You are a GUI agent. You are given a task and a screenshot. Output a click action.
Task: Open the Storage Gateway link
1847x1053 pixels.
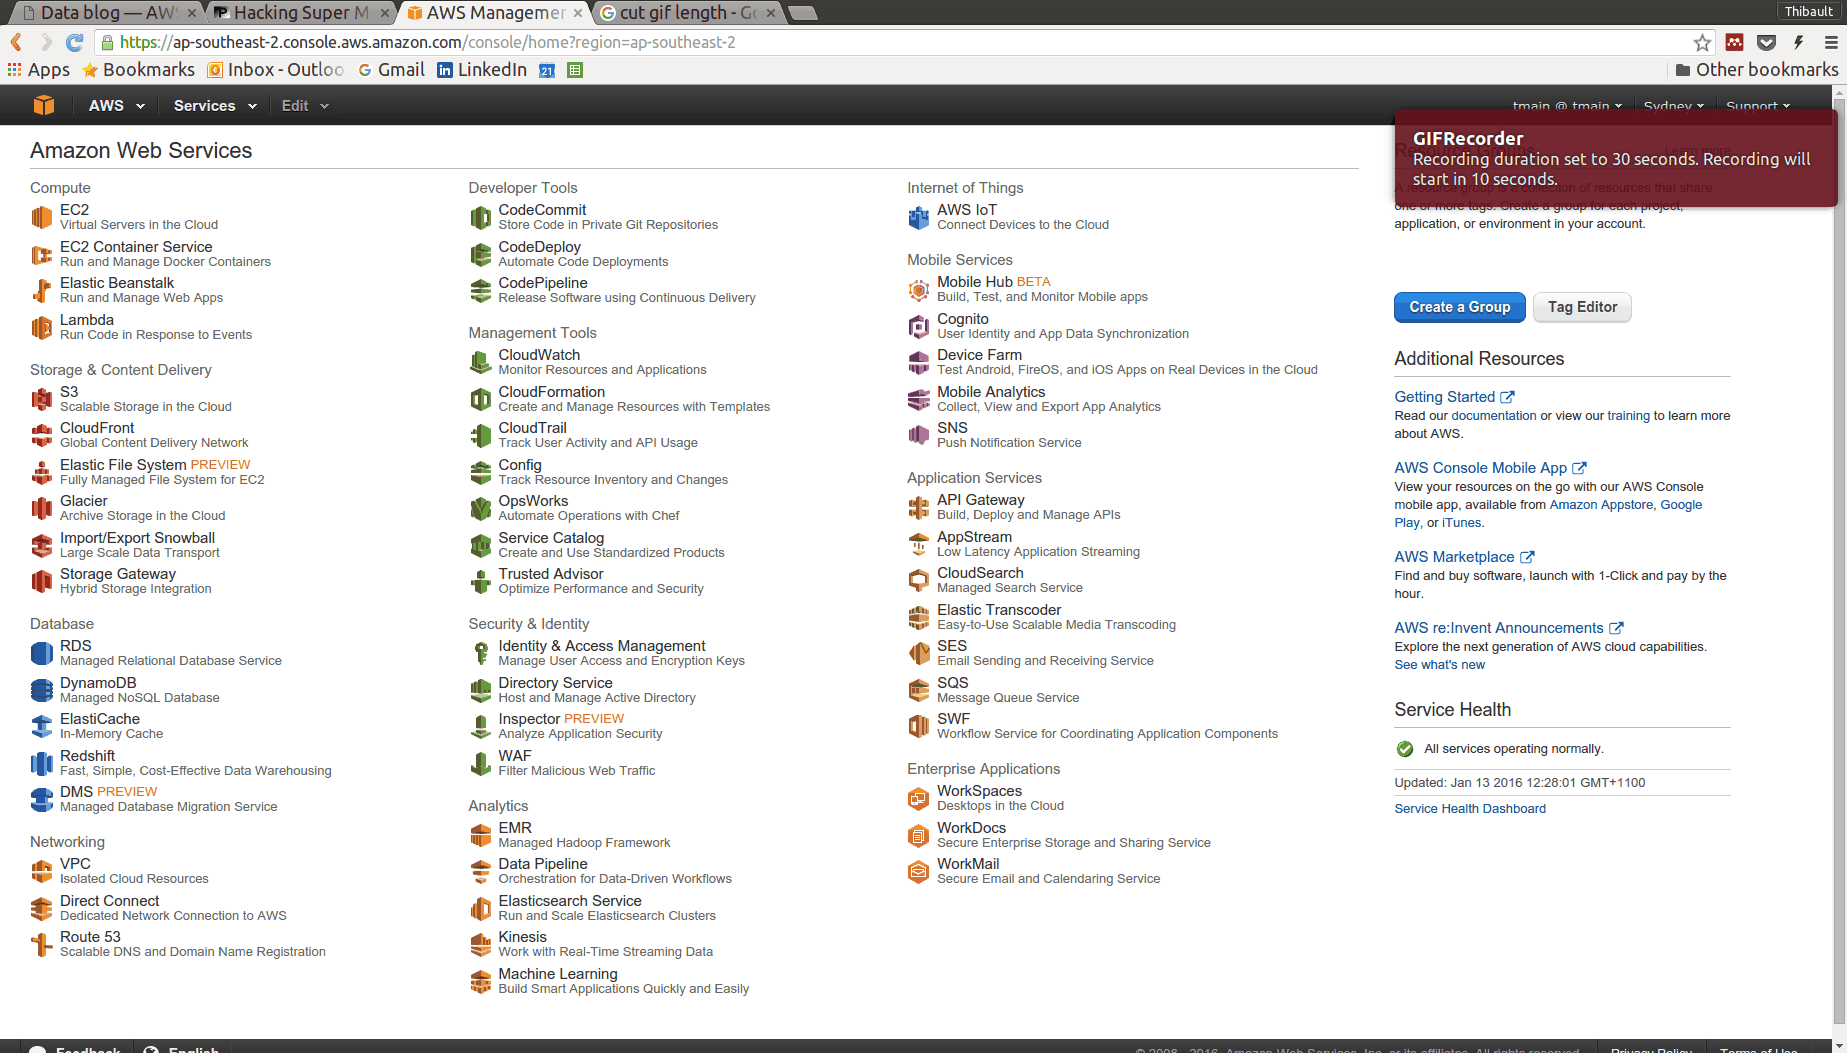(118, 574)
